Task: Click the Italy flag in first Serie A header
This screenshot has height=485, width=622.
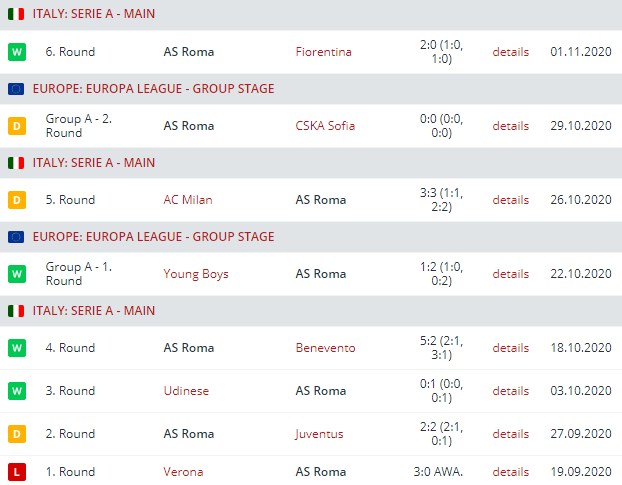Action: click(x=16, y=15)
